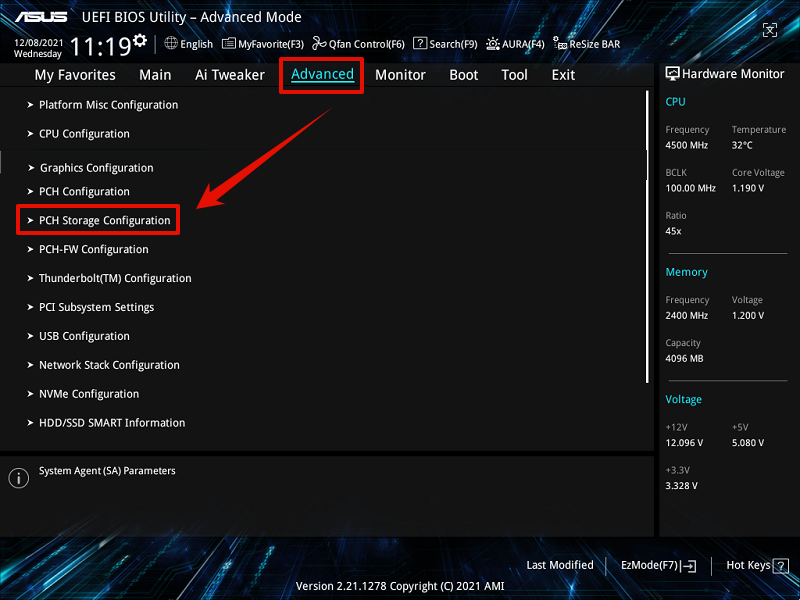Screen dimensions: 800x600
Task: Click the Last Modified button
Action: pos(559,565)
